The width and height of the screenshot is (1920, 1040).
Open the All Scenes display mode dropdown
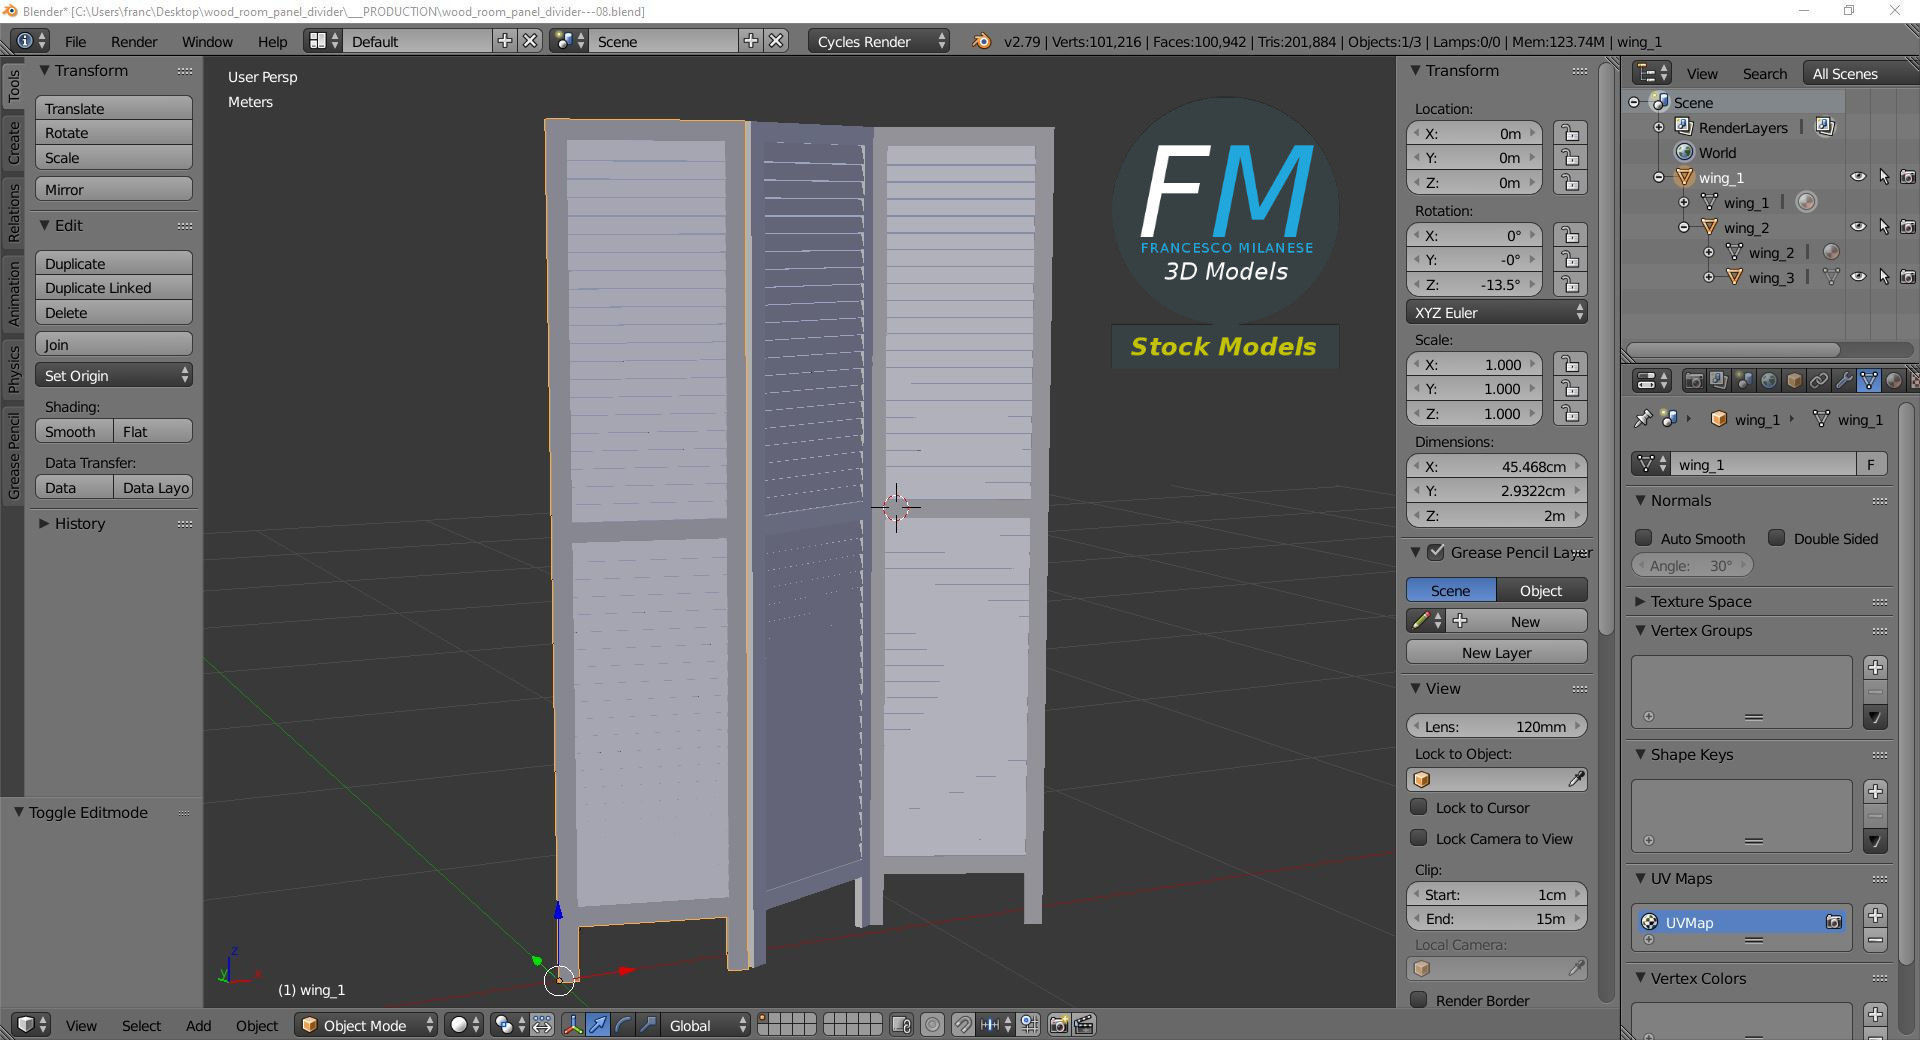tap(1858, 73)
